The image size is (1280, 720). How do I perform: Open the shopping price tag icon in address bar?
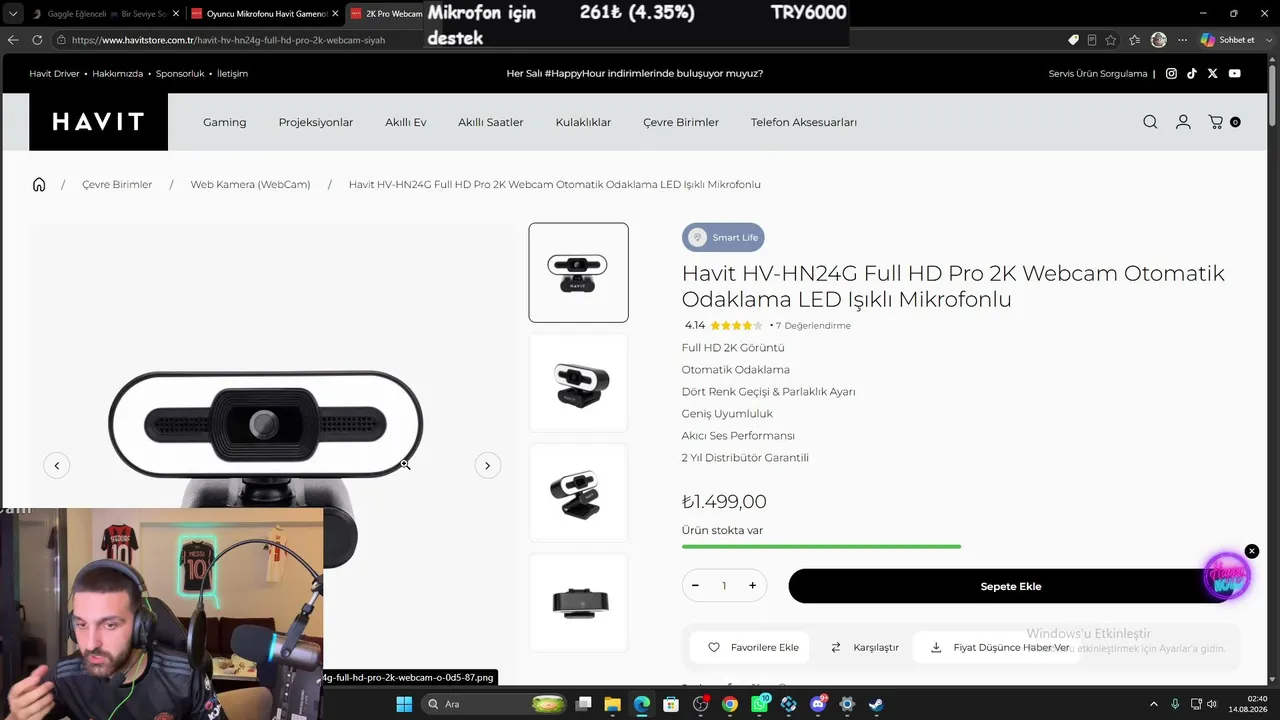pos(1074,40)
